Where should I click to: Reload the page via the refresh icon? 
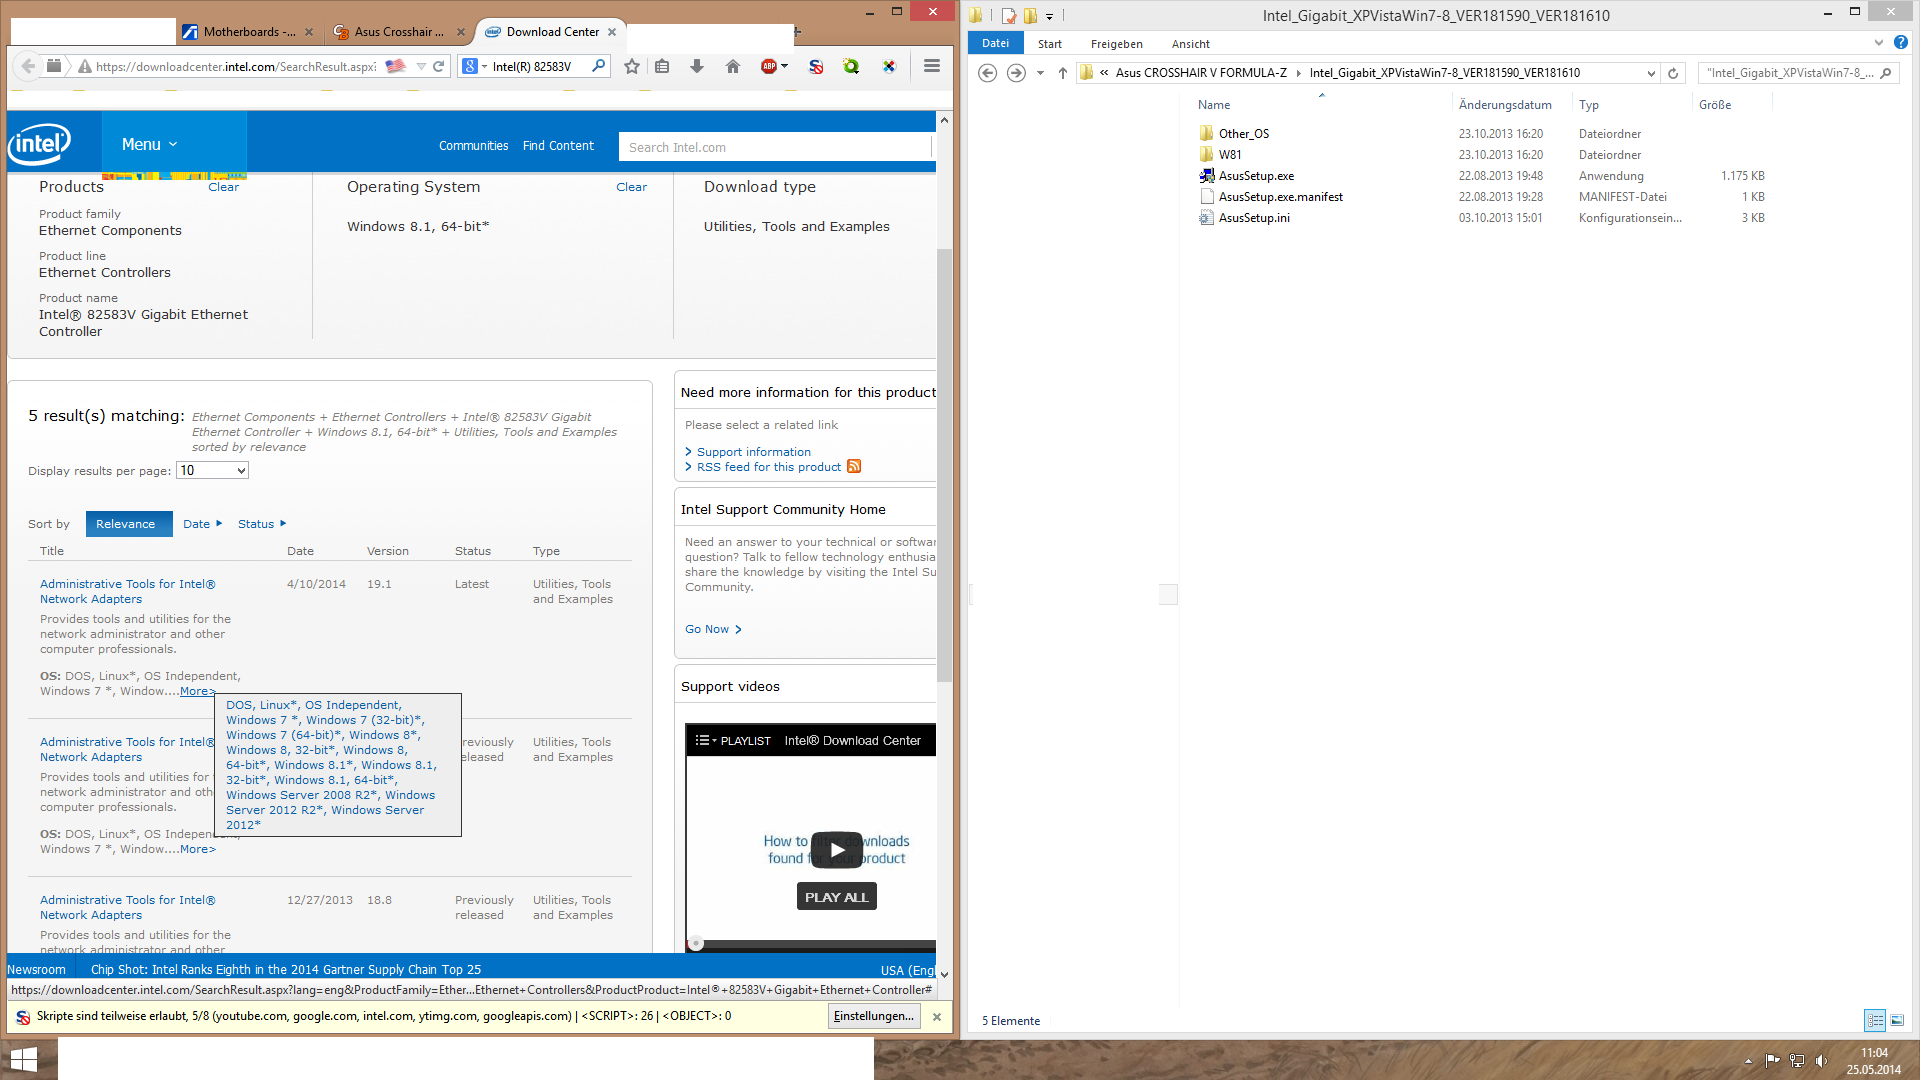[438, 66]
